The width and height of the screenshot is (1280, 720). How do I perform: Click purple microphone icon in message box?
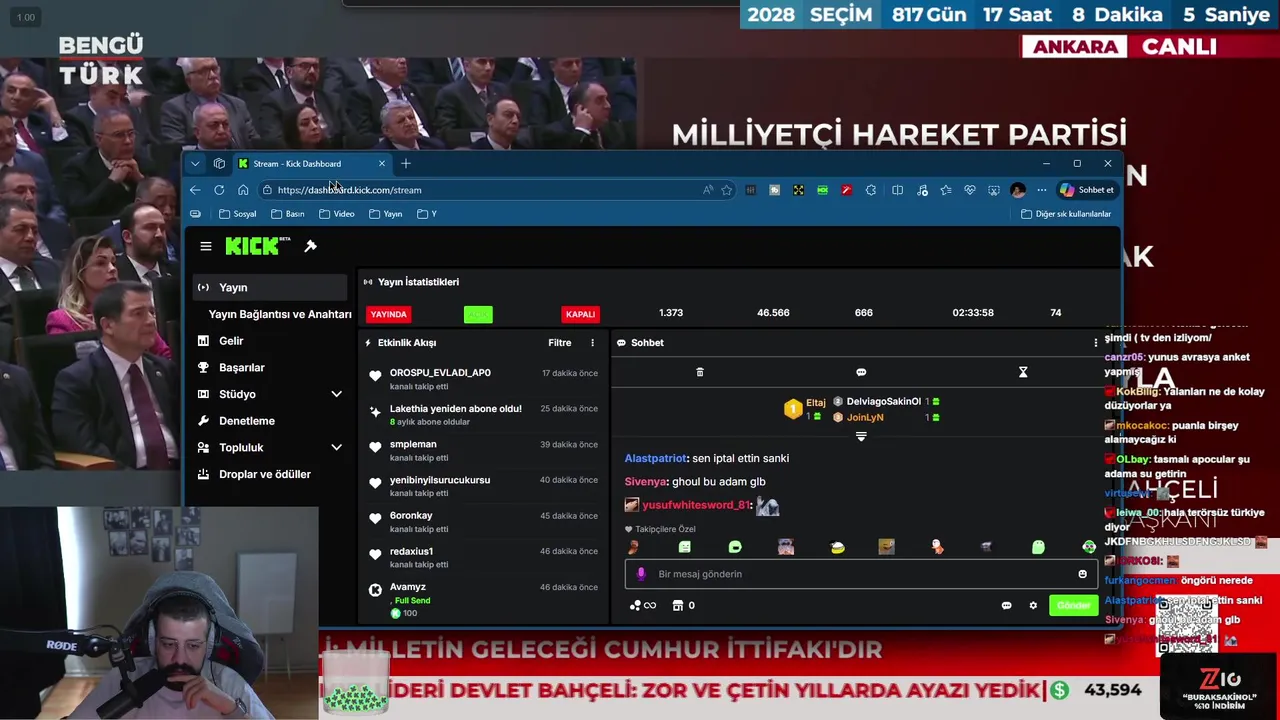click(x=642, y=574)
